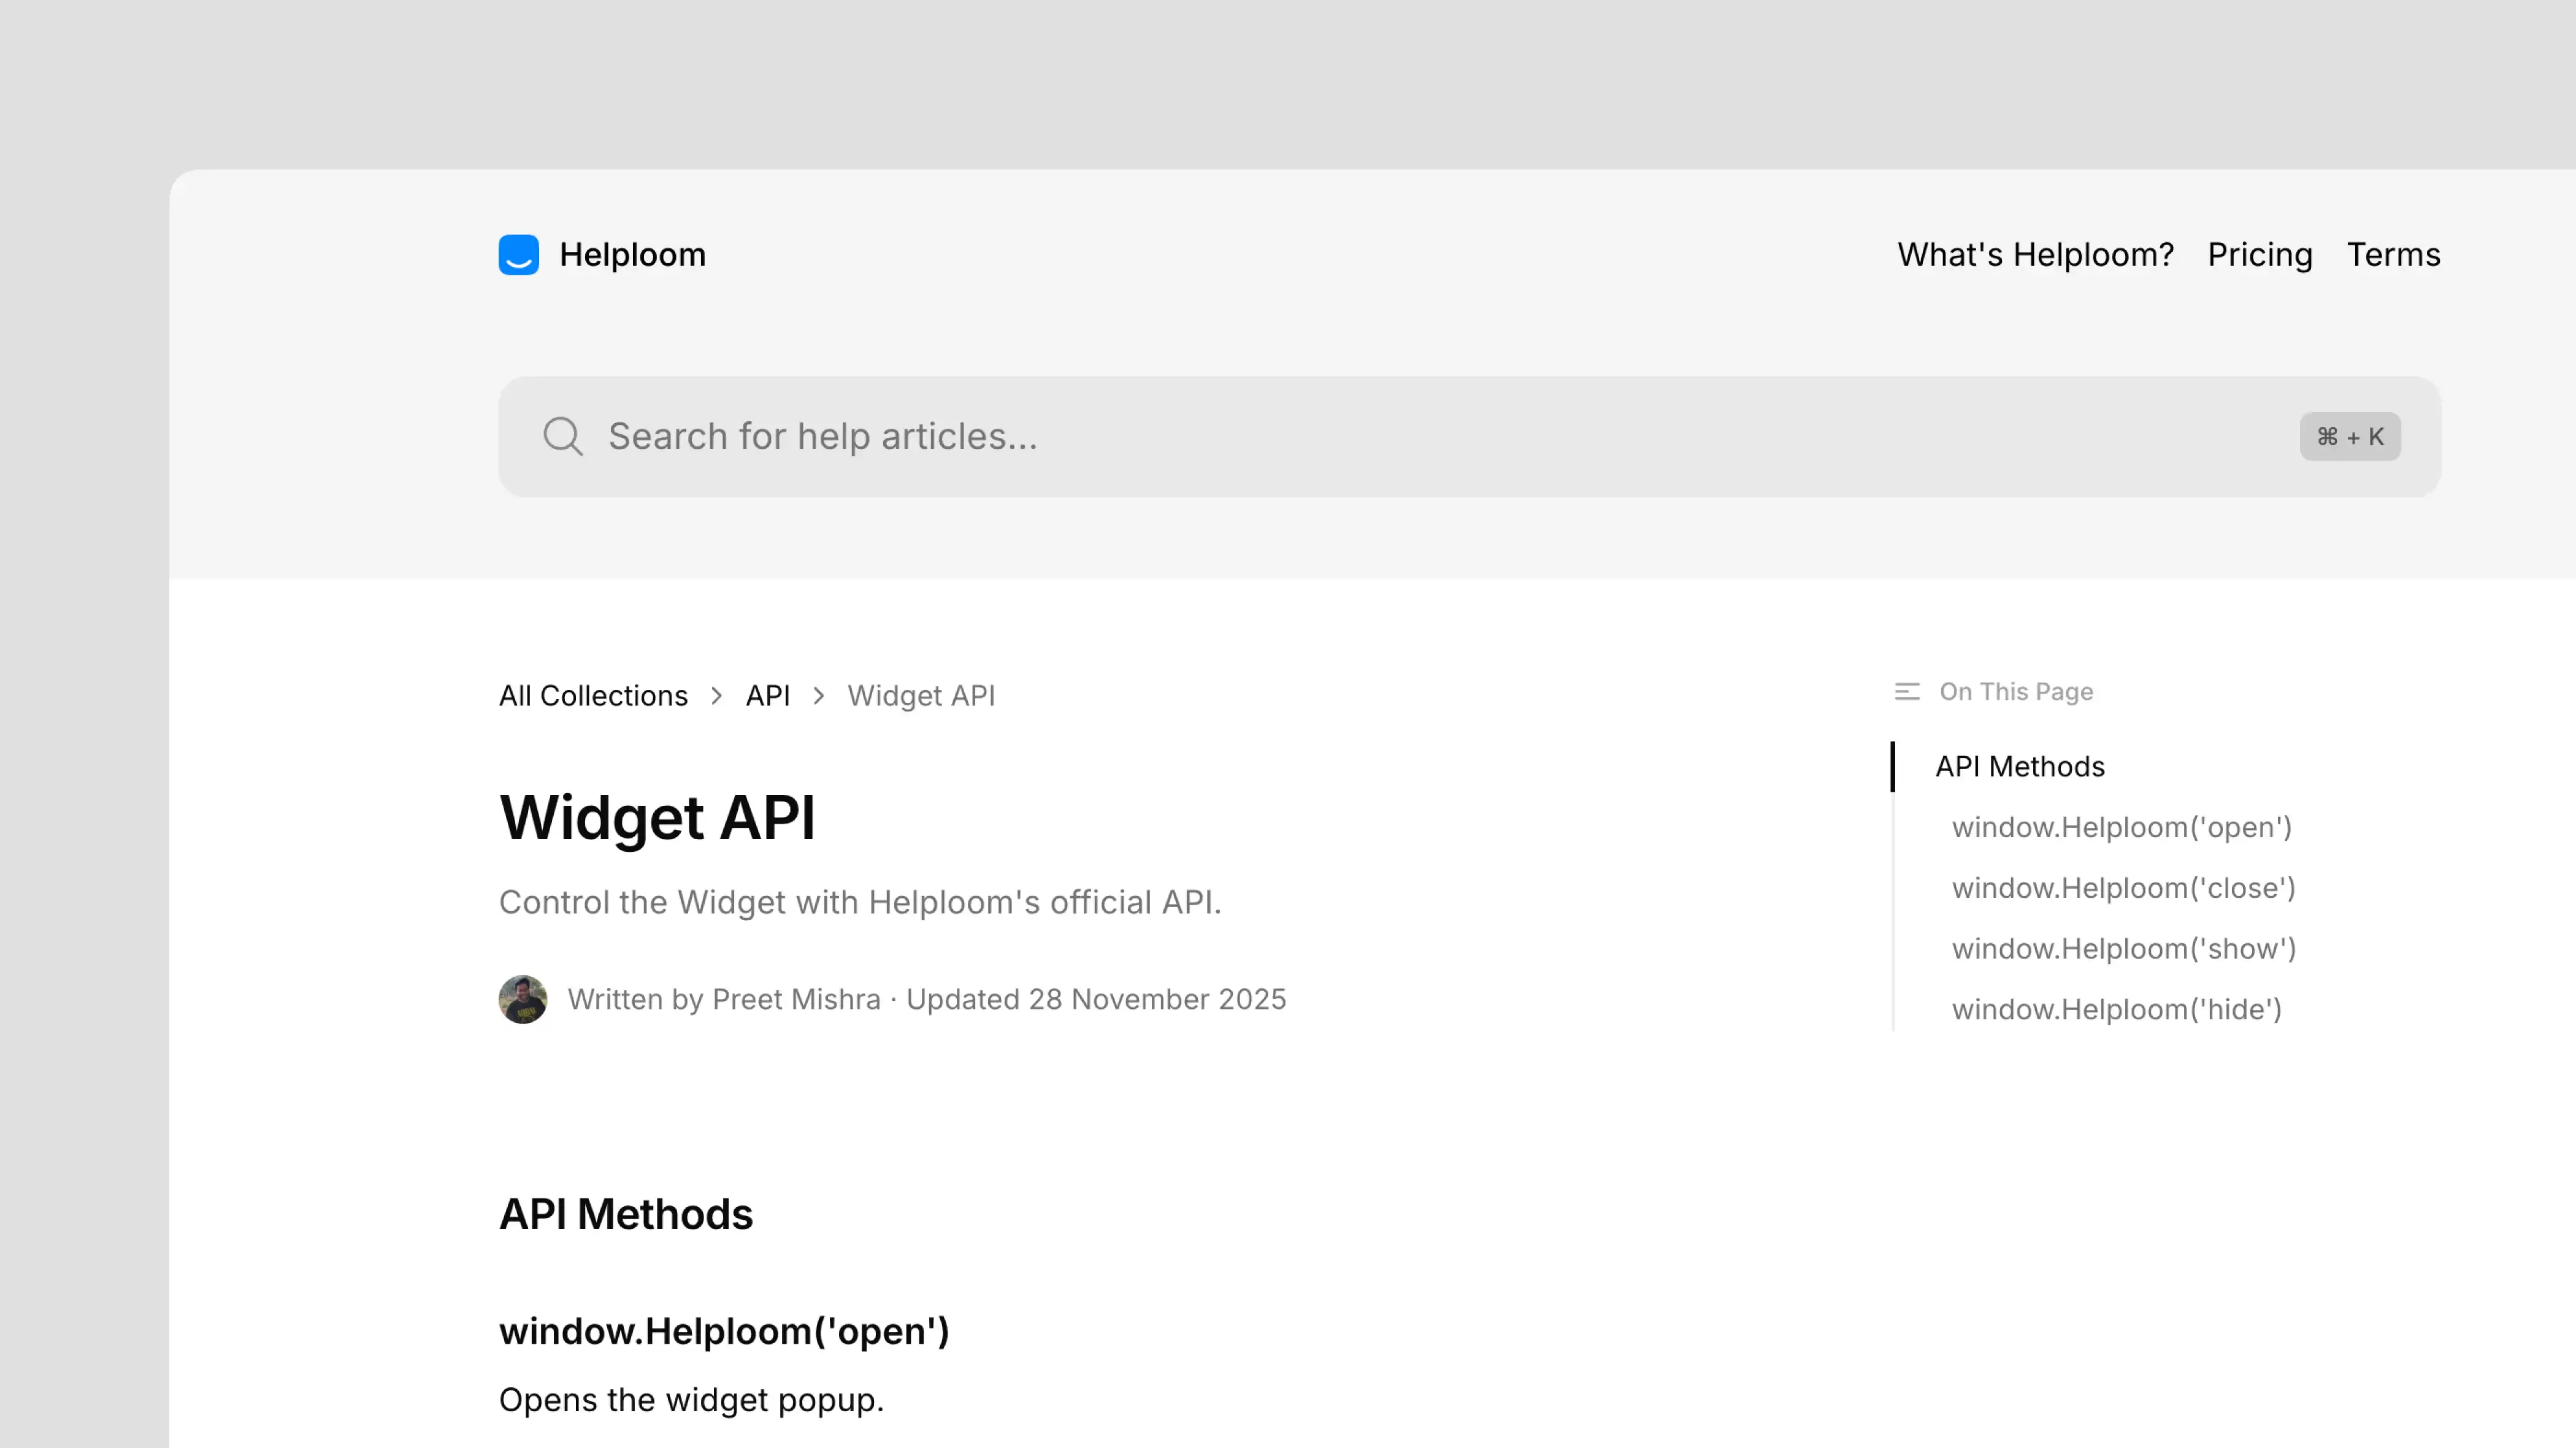
Task: Click Preet Mishra's author avatar
Action: (522, 999)
